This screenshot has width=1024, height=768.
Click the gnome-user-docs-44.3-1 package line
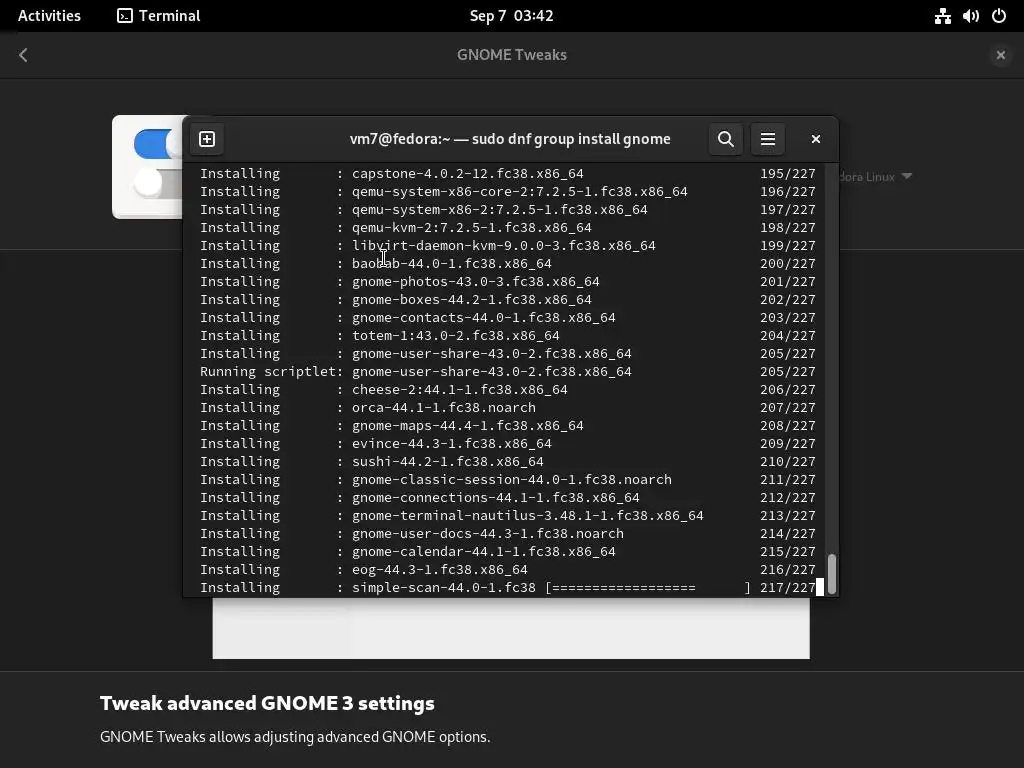(x=507, y=534)
